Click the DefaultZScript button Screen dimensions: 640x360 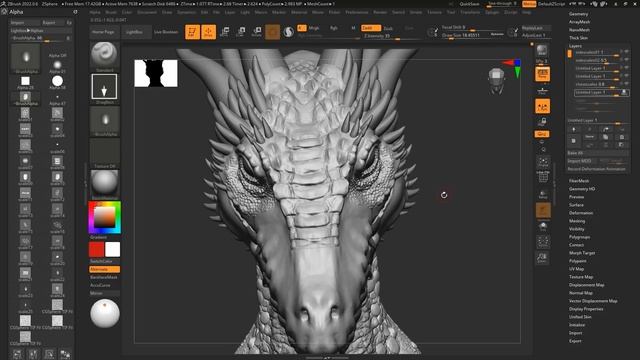tap(551, 4)
